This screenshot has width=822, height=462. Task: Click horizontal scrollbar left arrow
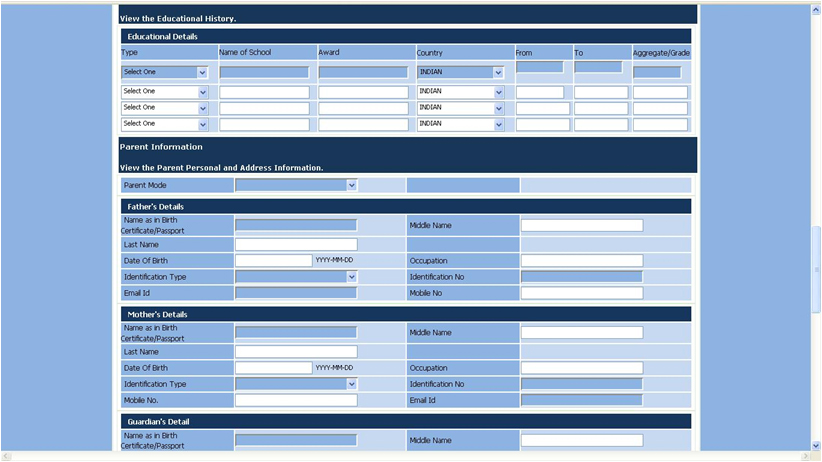(x=6, y=456)
